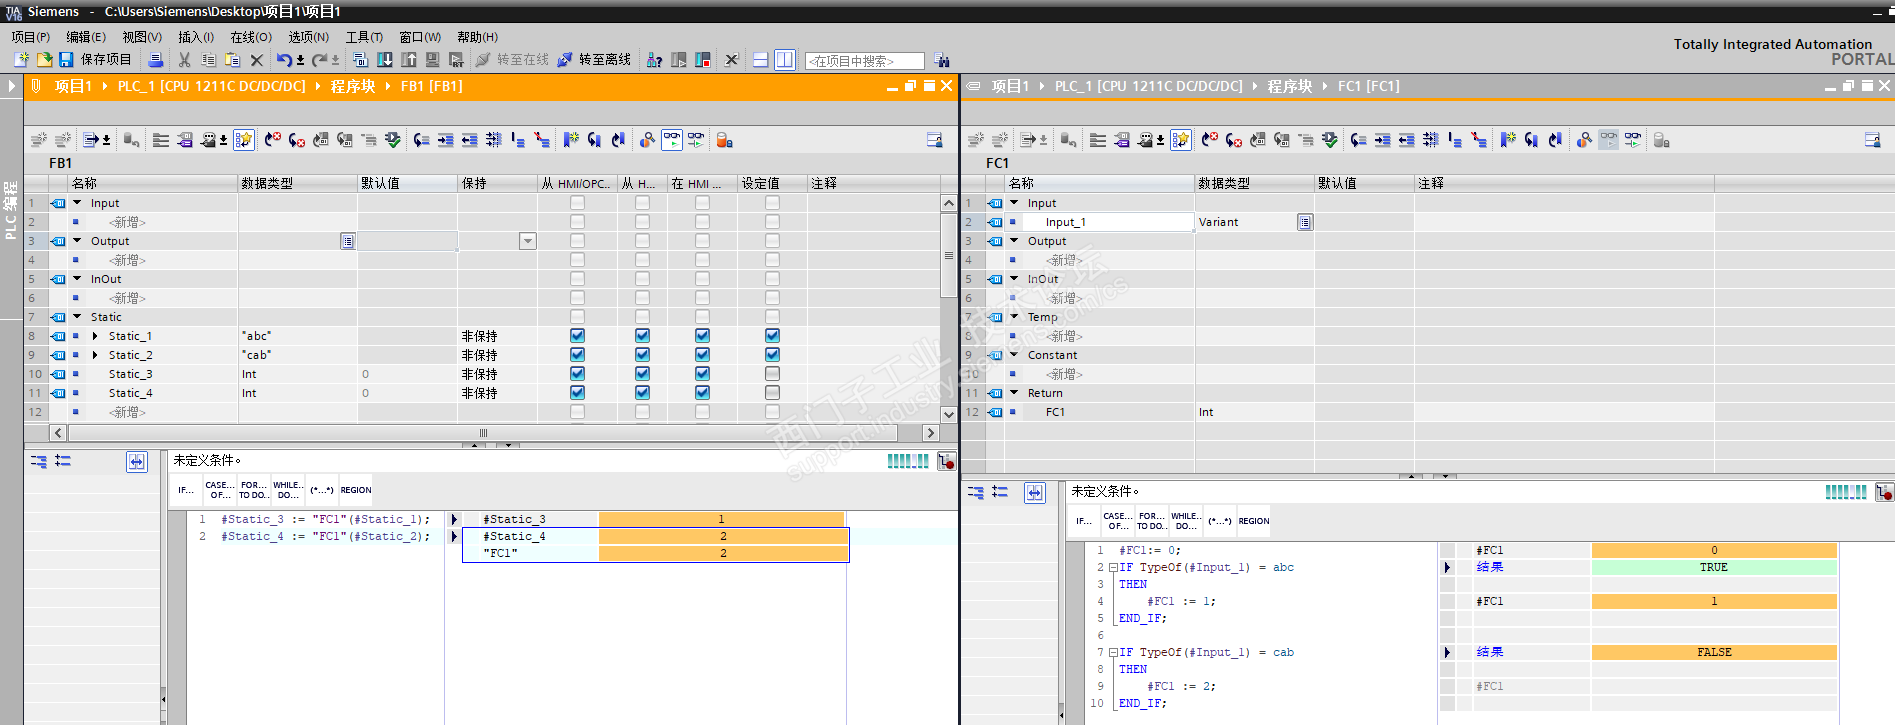Collapse the Static section in FB1

click(77, 317)
